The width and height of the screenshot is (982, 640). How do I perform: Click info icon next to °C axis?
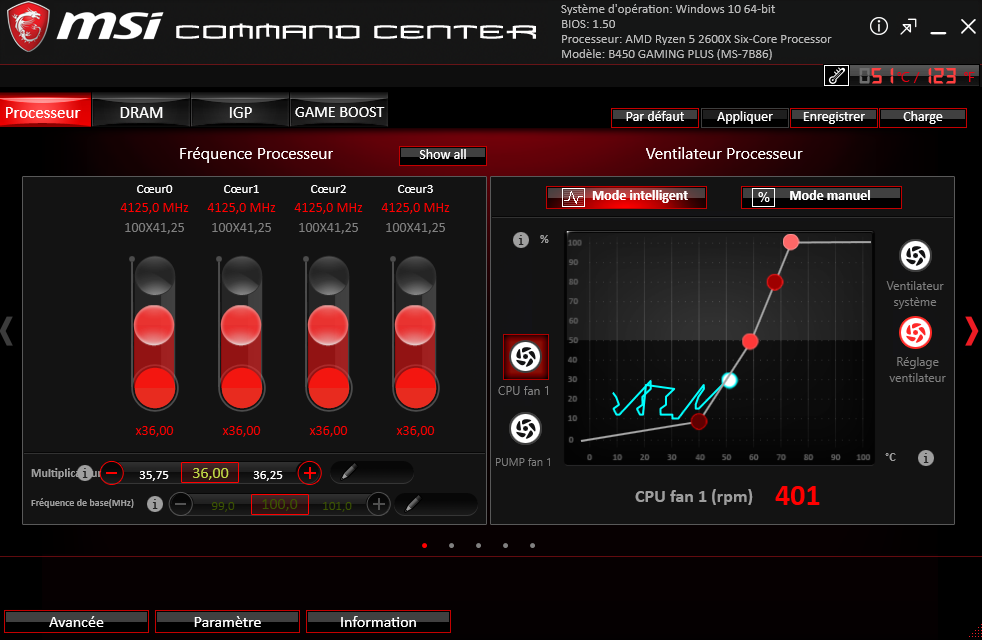coord(926,458)
